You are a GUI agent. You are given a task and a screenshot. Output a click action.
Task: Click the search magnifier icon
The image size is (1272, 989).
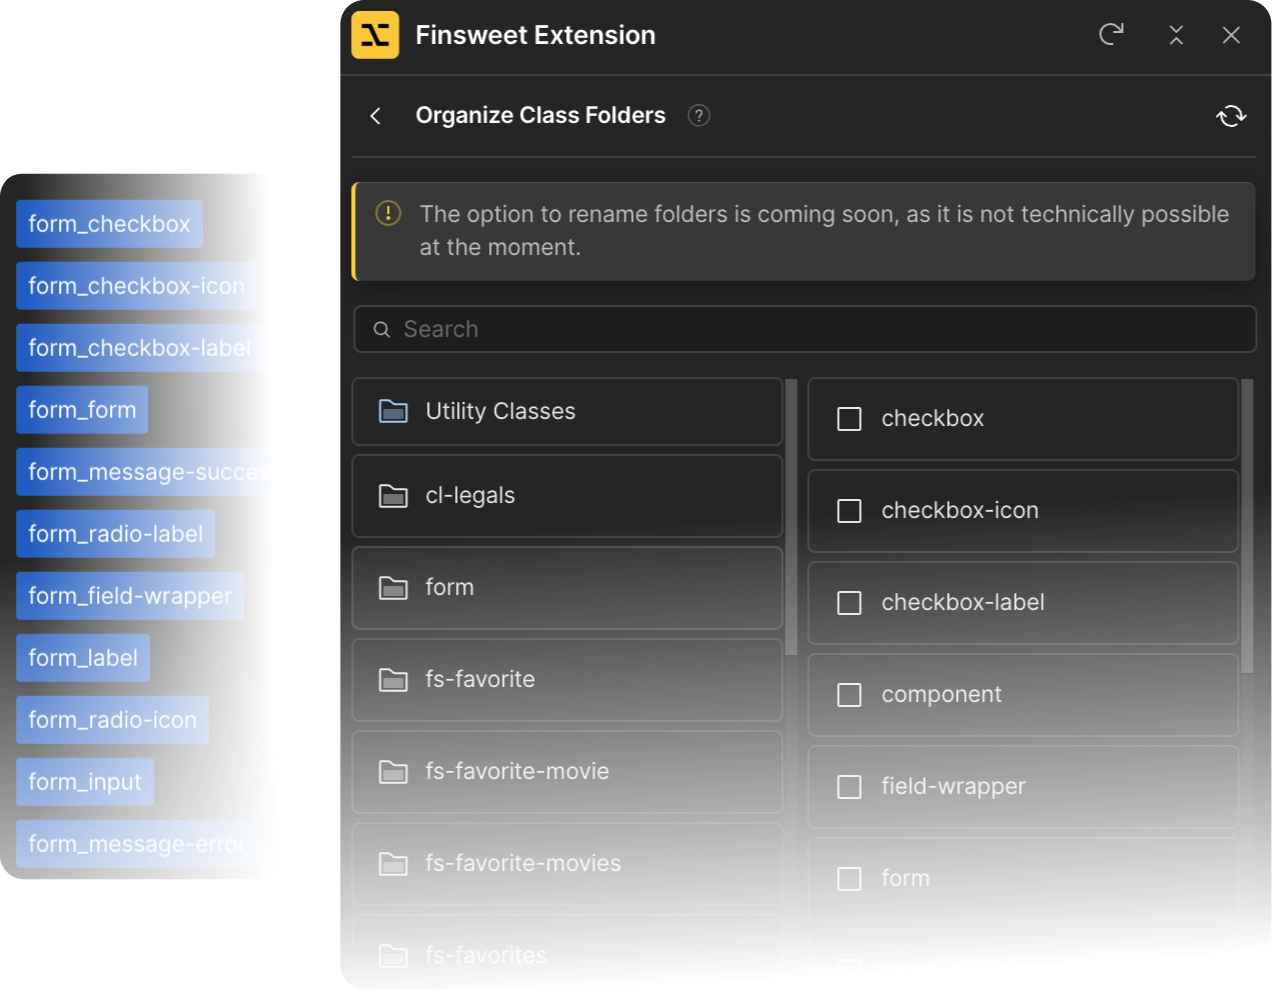(x=382, y=329)
